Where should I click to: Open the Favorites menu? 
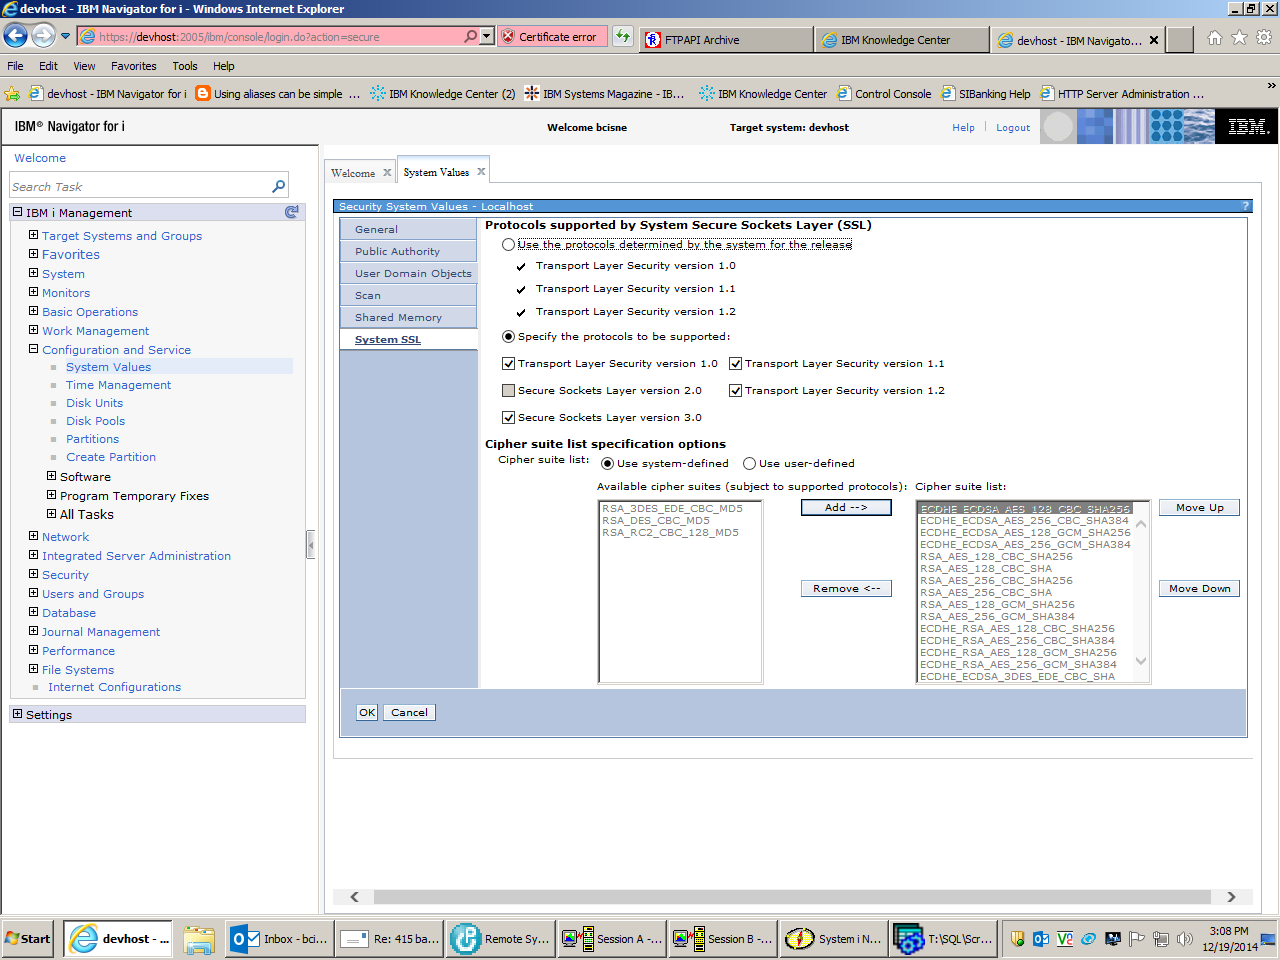(133, 66)
